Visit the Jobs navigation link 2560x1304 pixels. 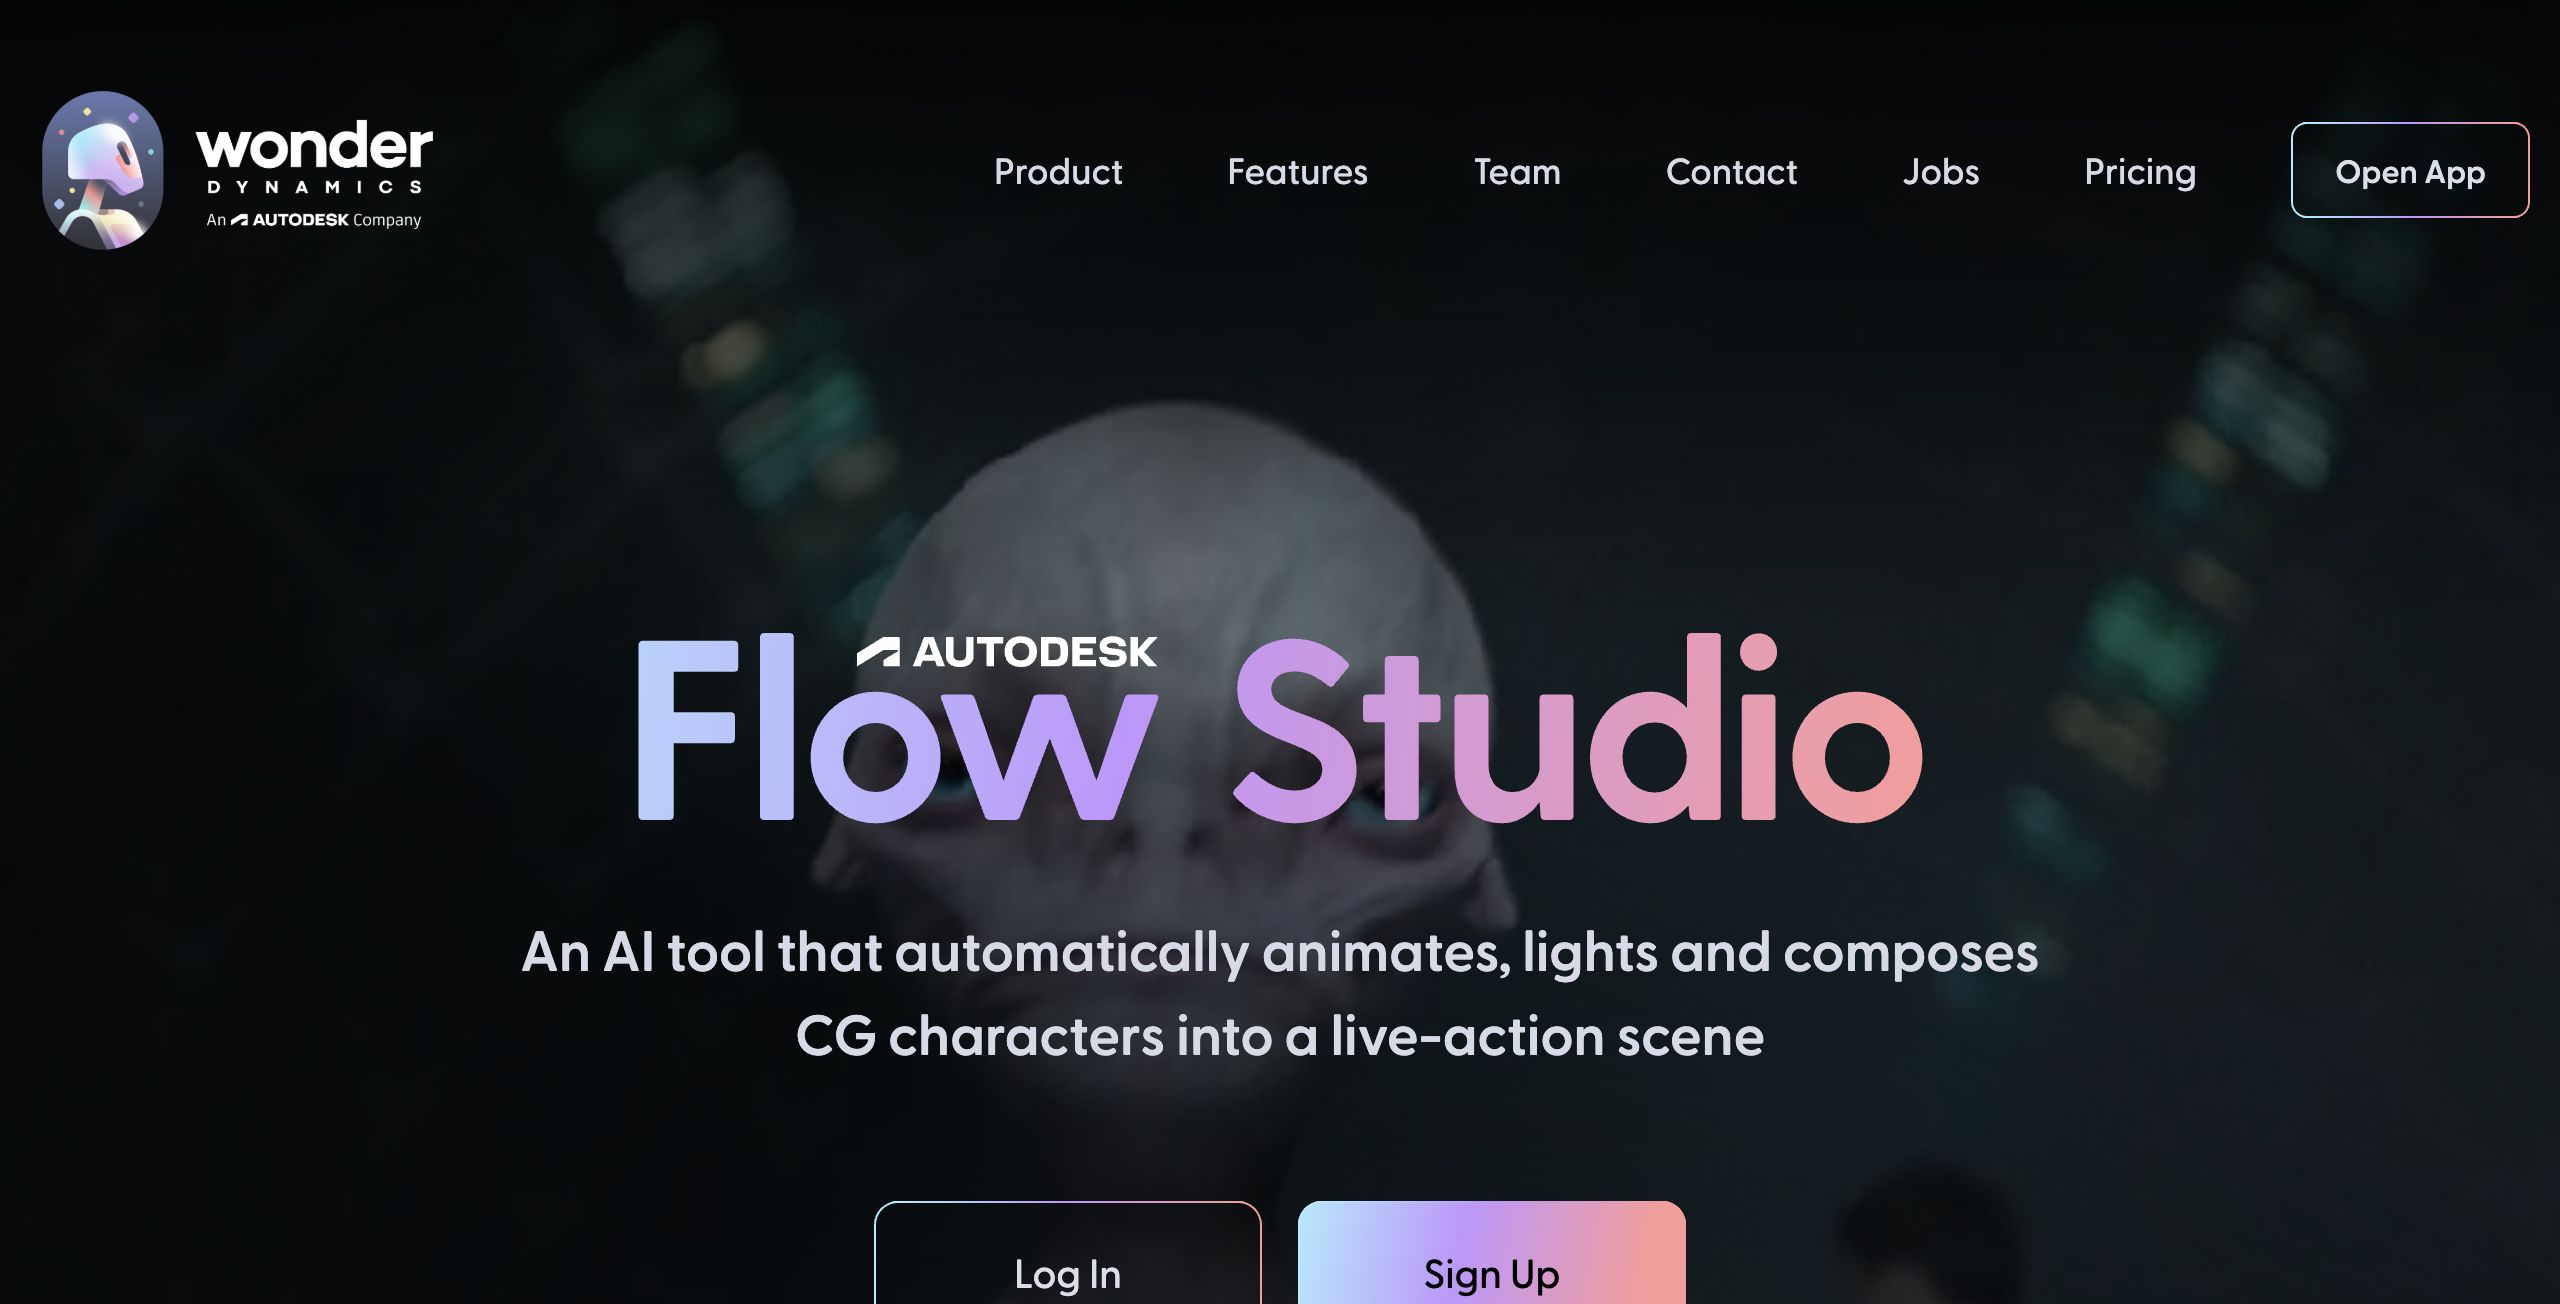point(1940,172)
